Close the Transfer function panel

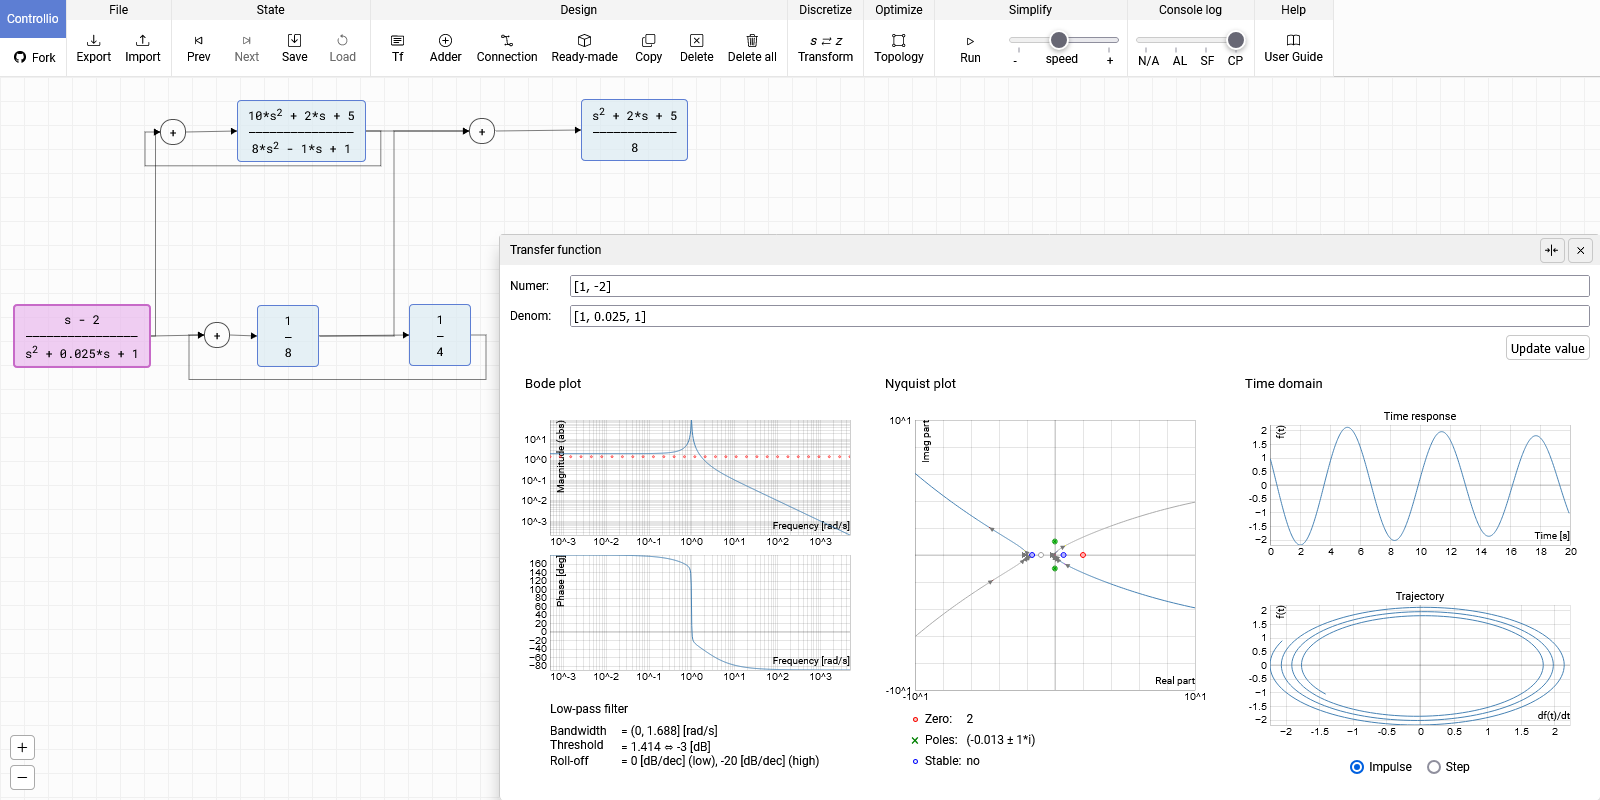pyautogui.click(x=1580, y=250)
